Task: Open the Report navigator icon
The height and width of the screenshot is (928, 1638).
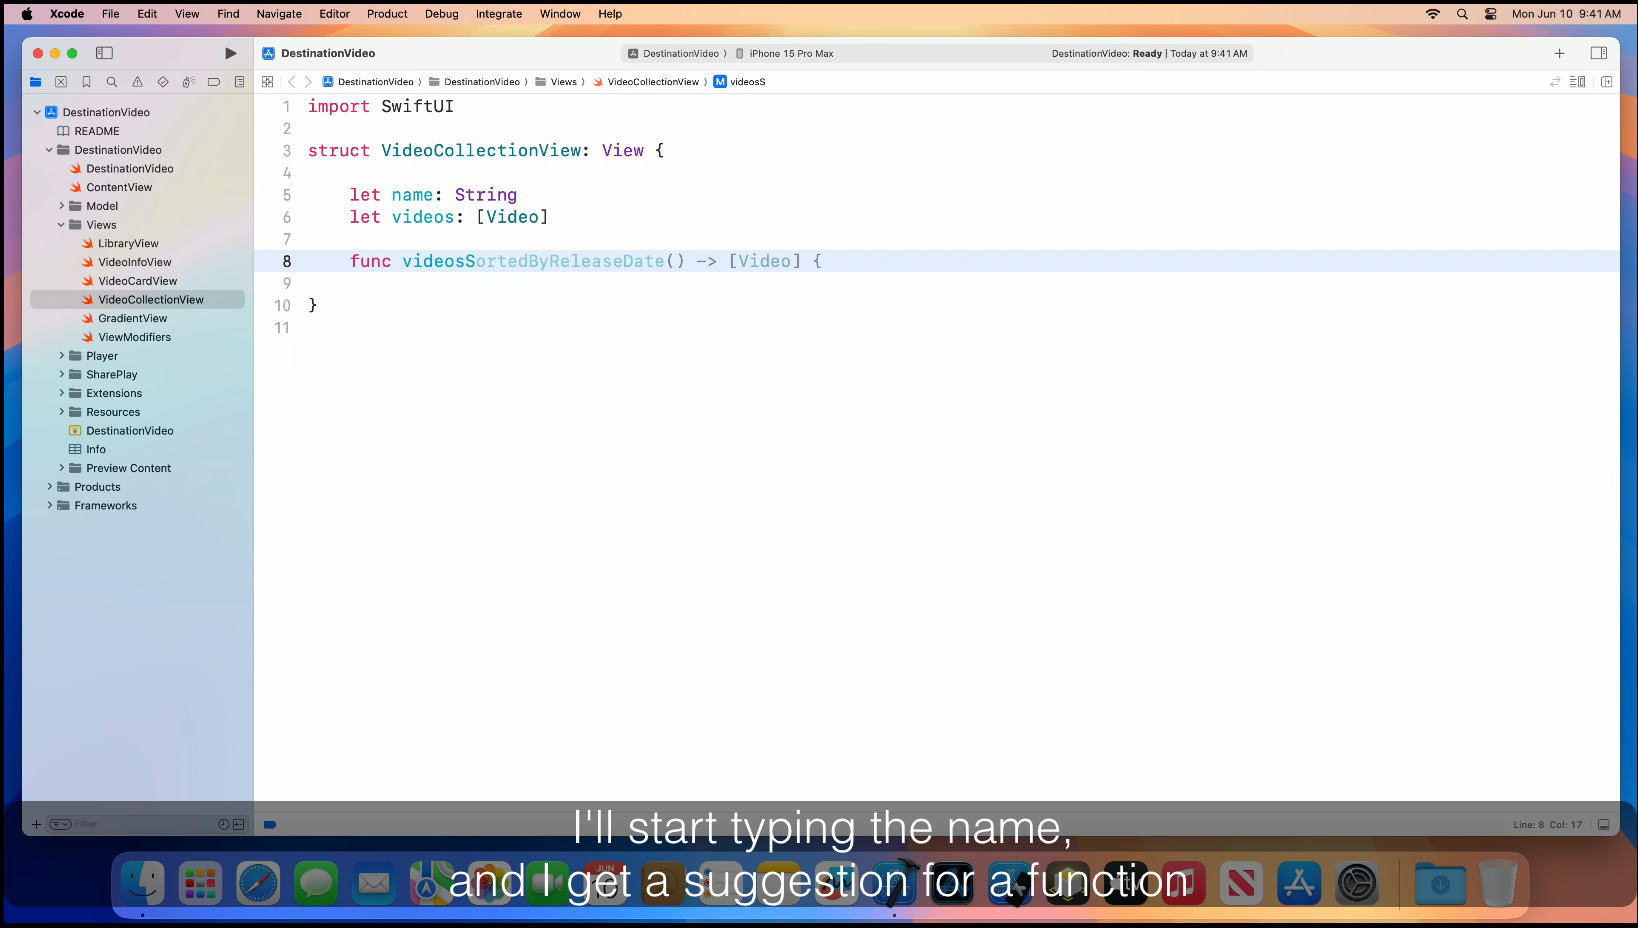Action: click(239, 82)
